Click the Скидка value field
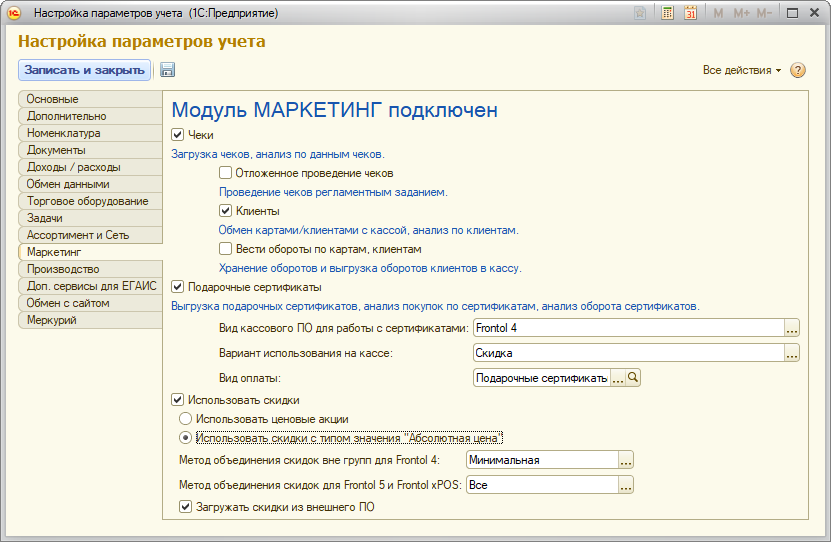831x542 pixels. [629, 353]
